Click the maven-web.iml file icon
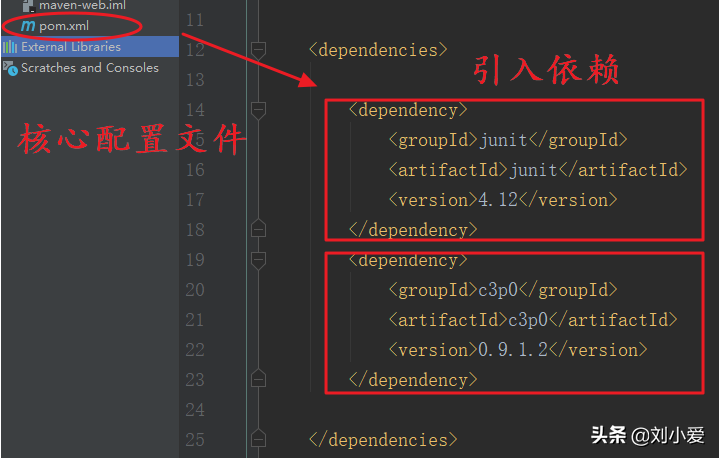Screen dimensions: 719x459 [x=28, y=6]
